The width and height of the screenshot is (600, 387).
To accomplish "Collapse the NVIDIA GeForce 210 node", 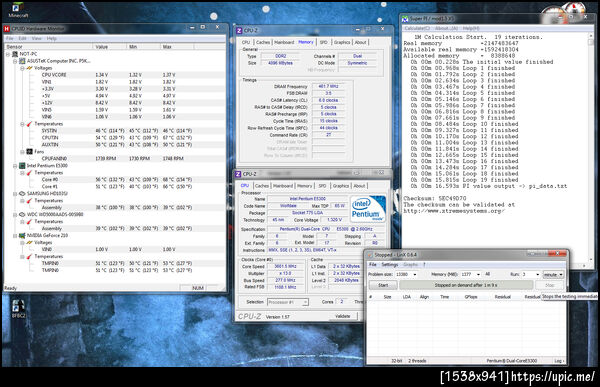I will click(15, 235).
